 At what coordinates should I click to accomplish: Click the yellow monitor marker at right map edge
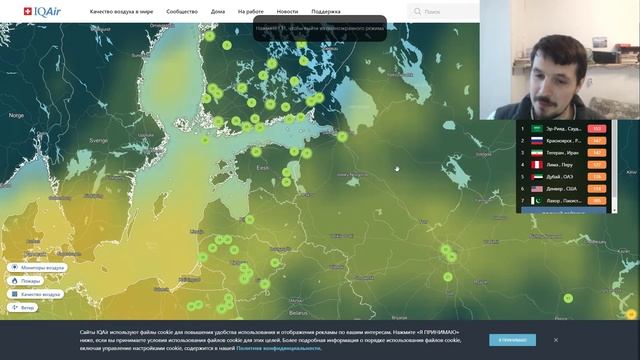[x=631, y=314]
